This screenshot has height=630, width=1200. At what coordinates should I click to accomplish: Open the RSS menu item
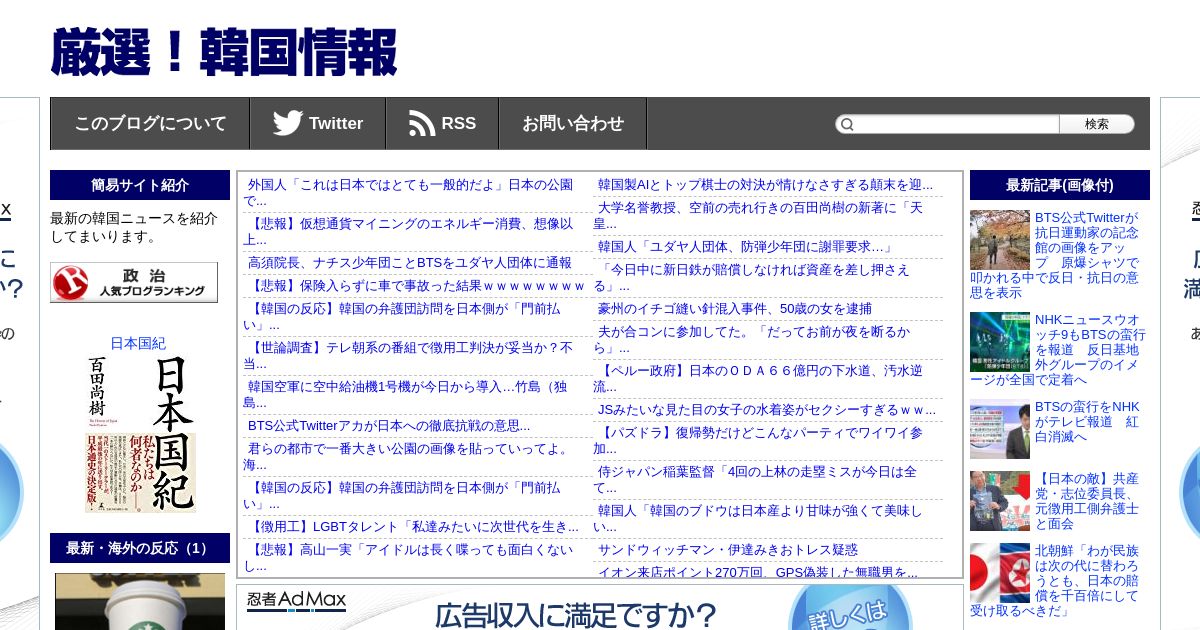tap(442, 123)
